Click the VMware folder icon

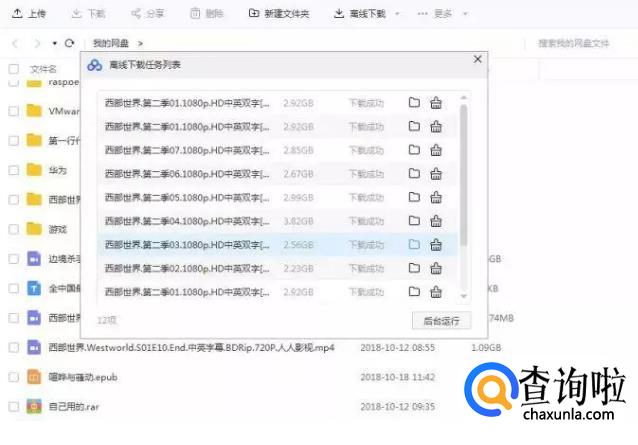click(x=34, y=110)
